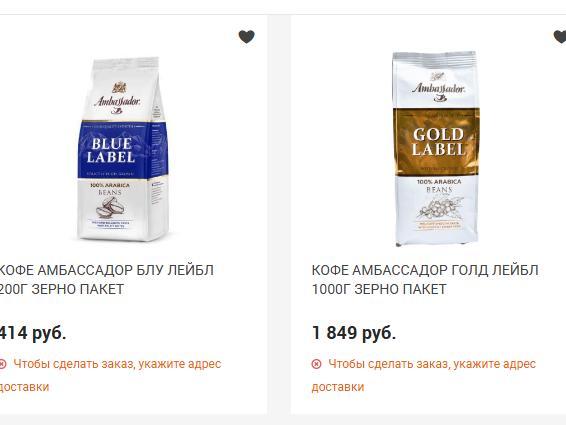566x425 pixels.
Task: Click warning circle icon under Gold Label price
Action: 316,364
